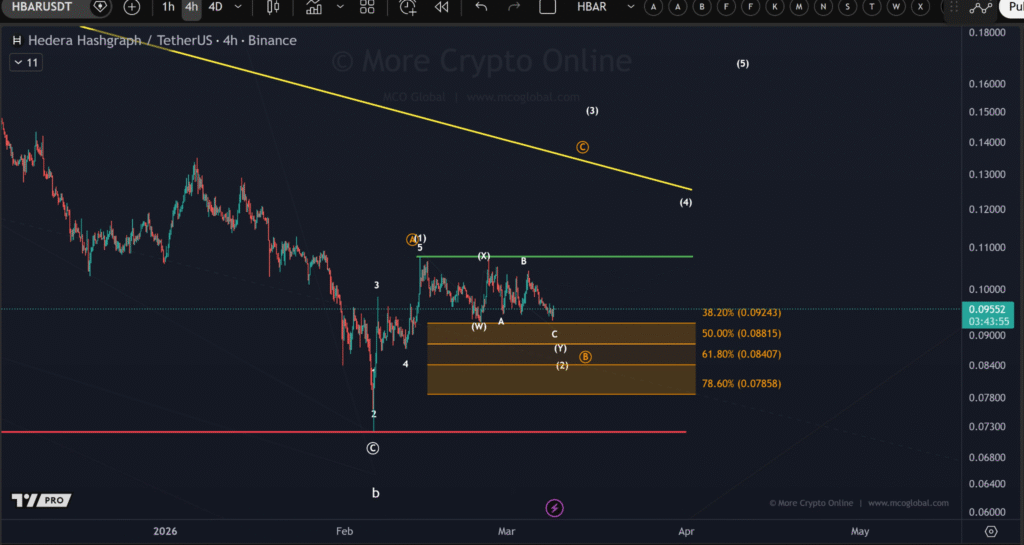Expand the timeframe interval dropdown

click(x=238, y=7)
